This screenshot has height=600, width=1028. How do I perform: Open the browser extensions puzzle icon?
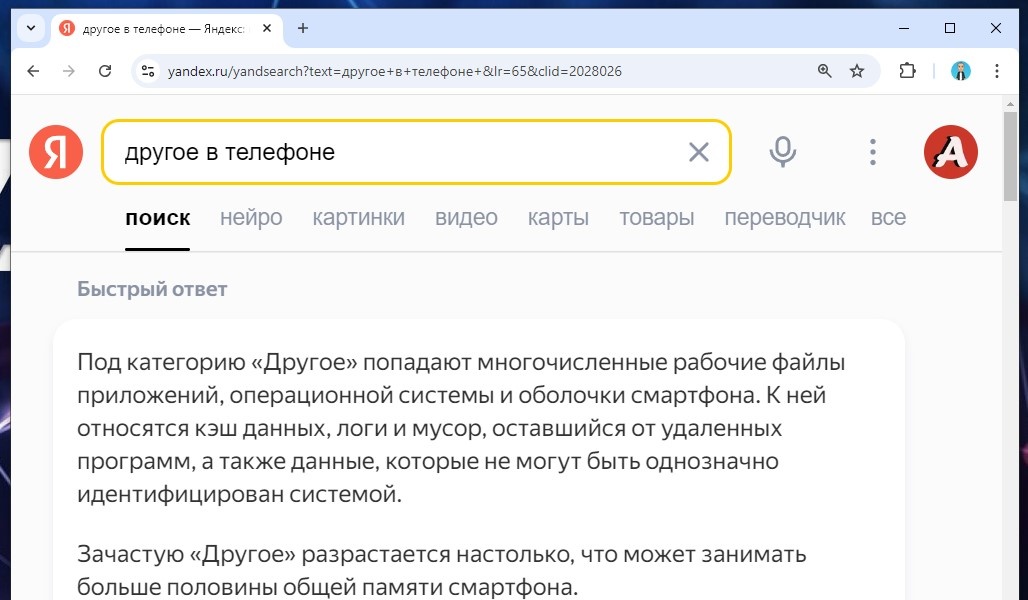click(906, 71)
